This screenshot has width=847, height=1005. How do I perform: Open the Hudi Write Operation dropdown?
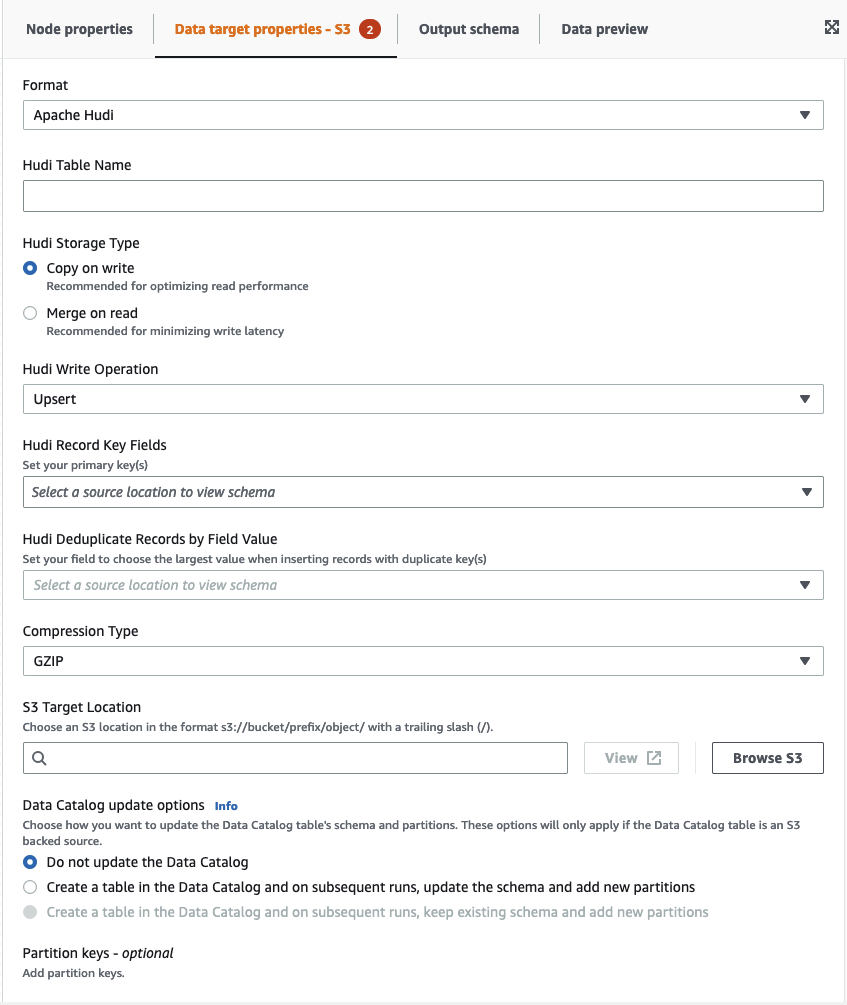pos(423,399)
